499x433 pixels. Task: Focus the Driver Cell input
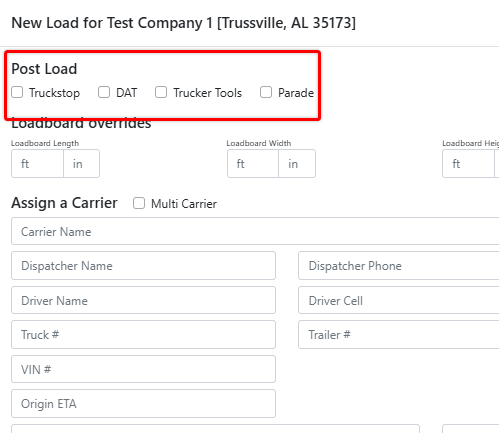click(x=399, y=300)
